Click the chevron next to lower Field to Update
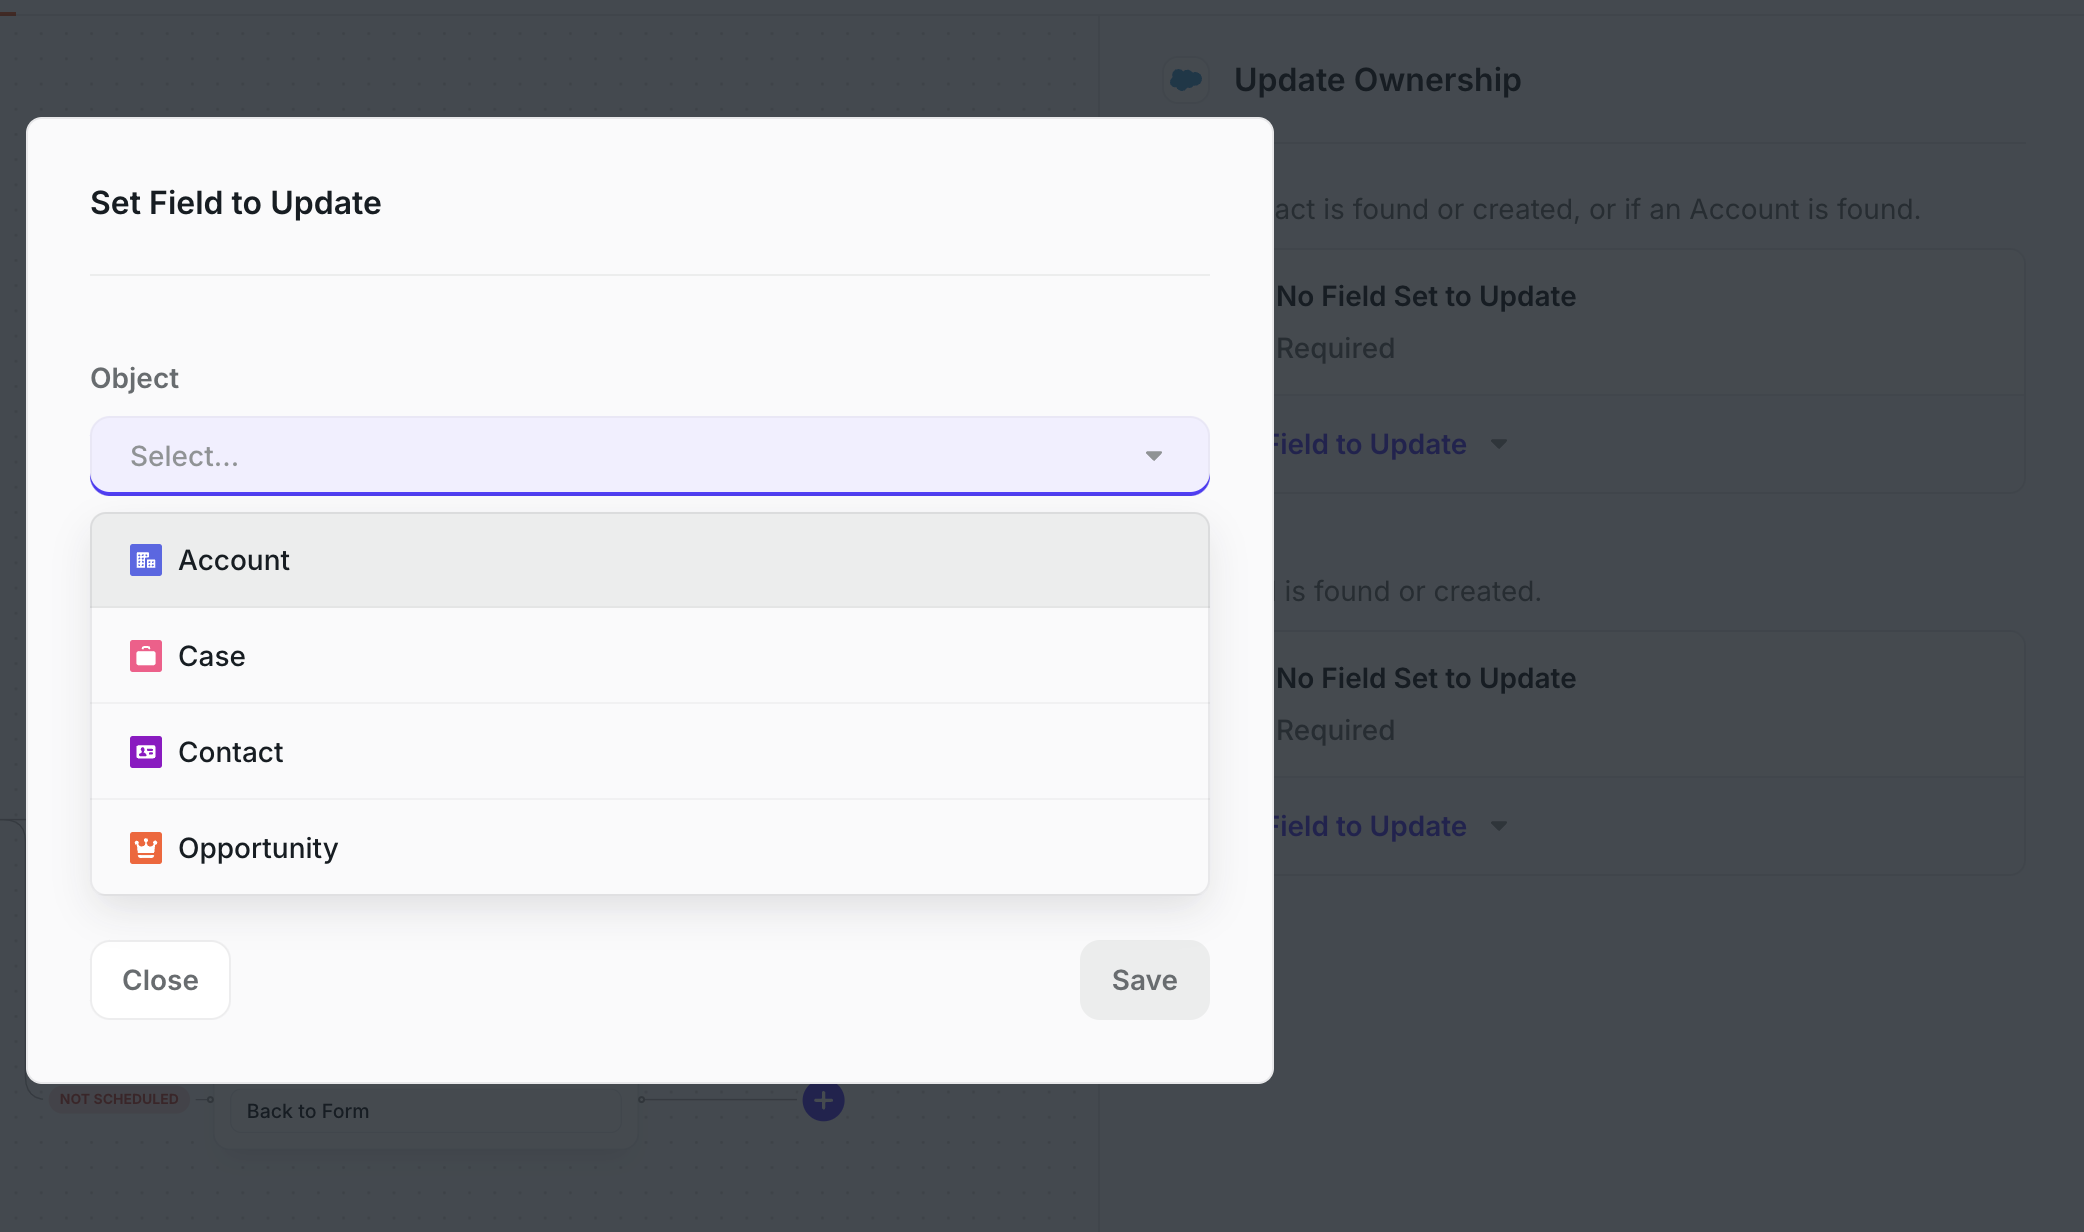This screenshot has height=1232, width=2084. (x=1500, y=826)
